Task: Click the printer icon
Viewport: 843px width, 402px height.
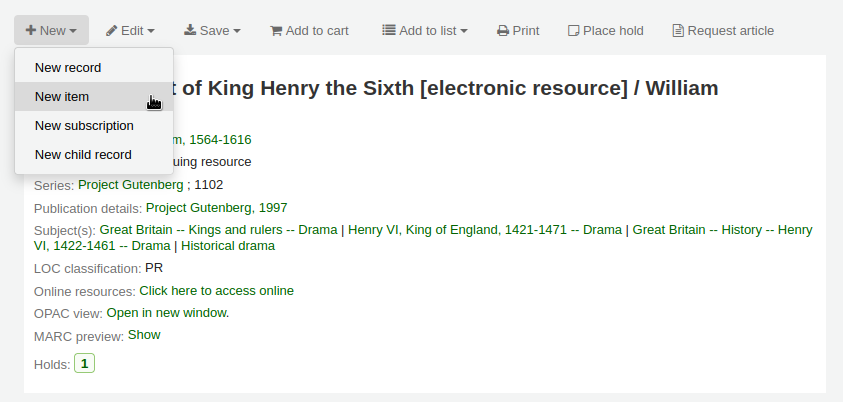Action: click(503, 31)
